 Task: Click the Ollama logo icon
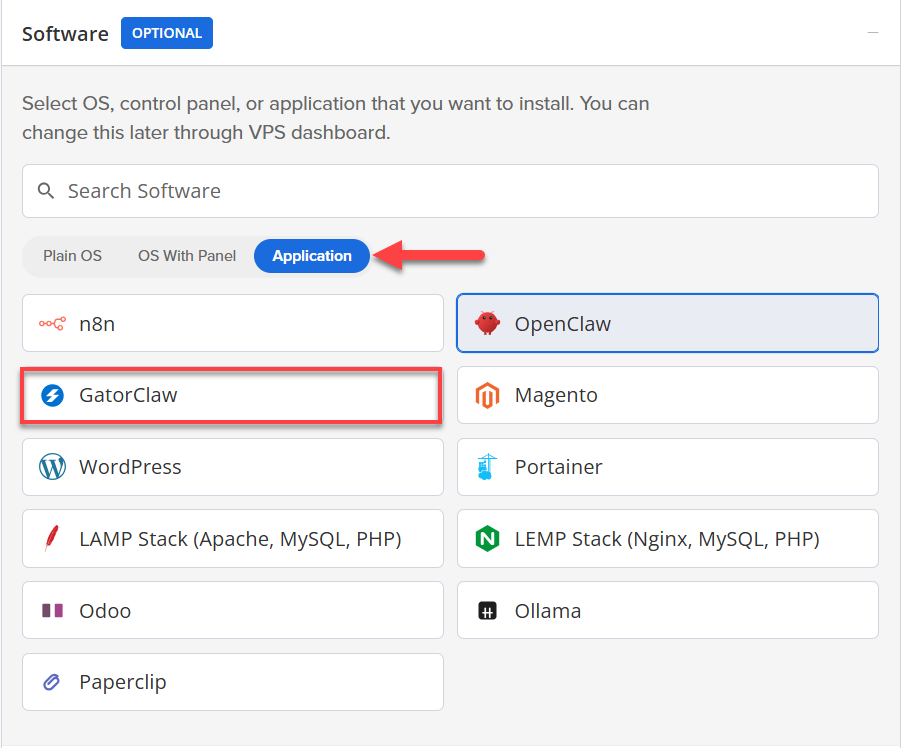point(487,610)
